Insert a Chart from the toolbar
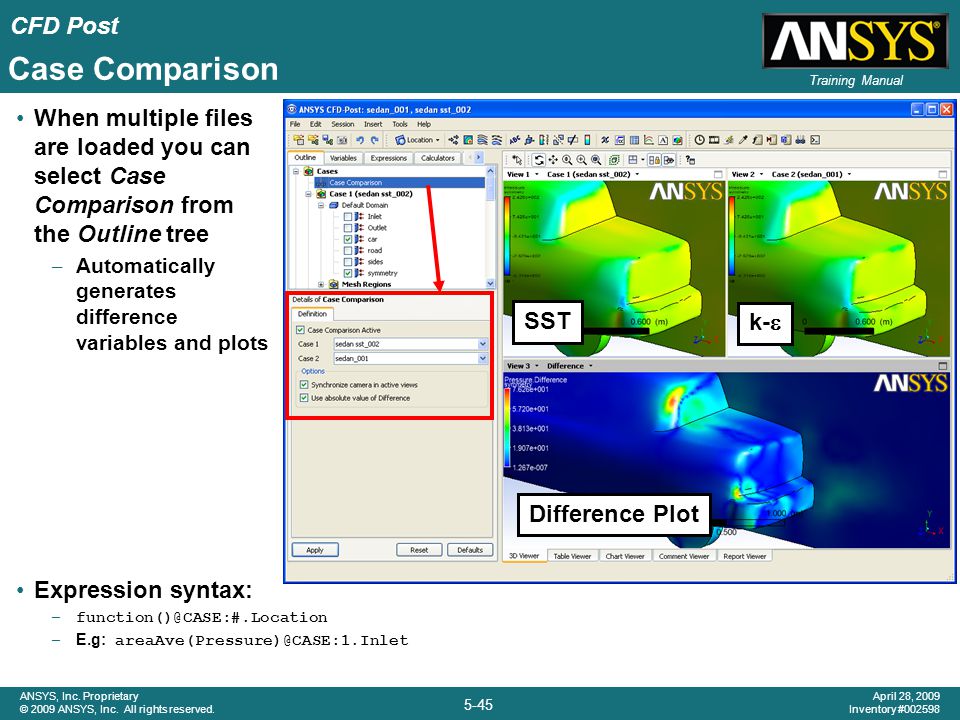Image resolution: width=960 pixels, height=720 pixels. point(648,140)
